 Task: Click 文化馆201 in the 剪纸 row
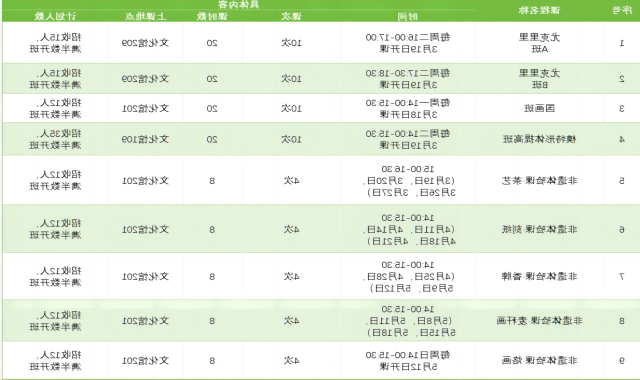[145, 229]
